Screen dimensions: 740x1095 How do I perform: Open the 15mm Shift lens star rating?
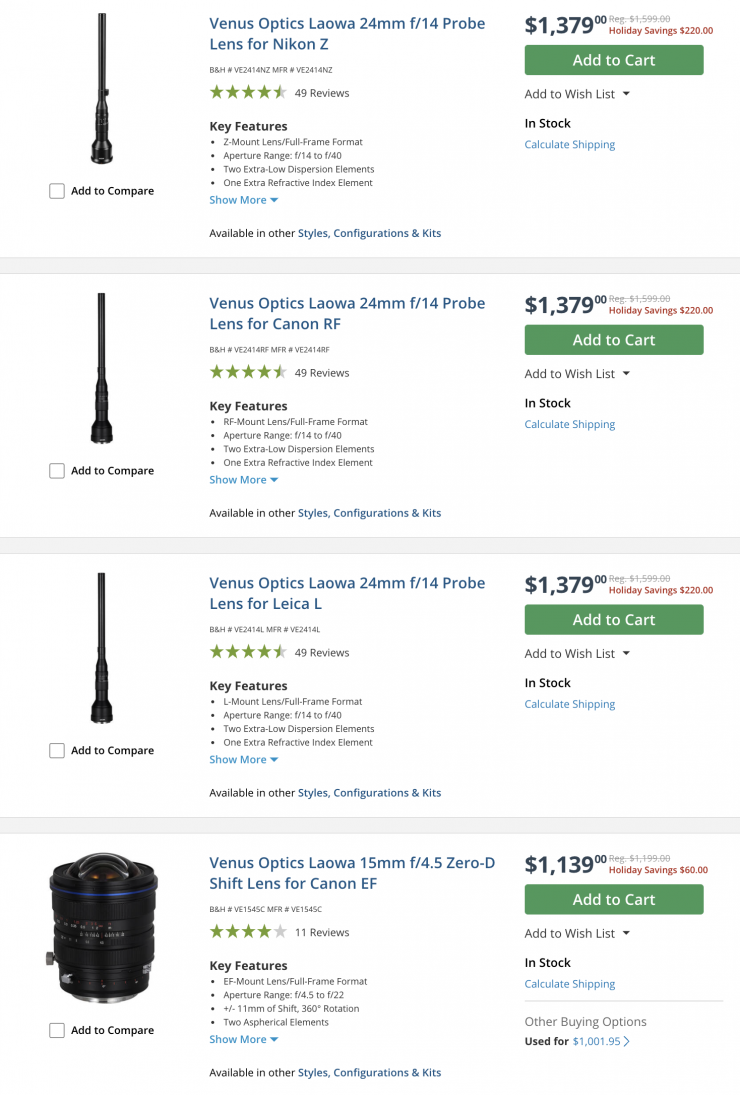click(x=248, y=933)
